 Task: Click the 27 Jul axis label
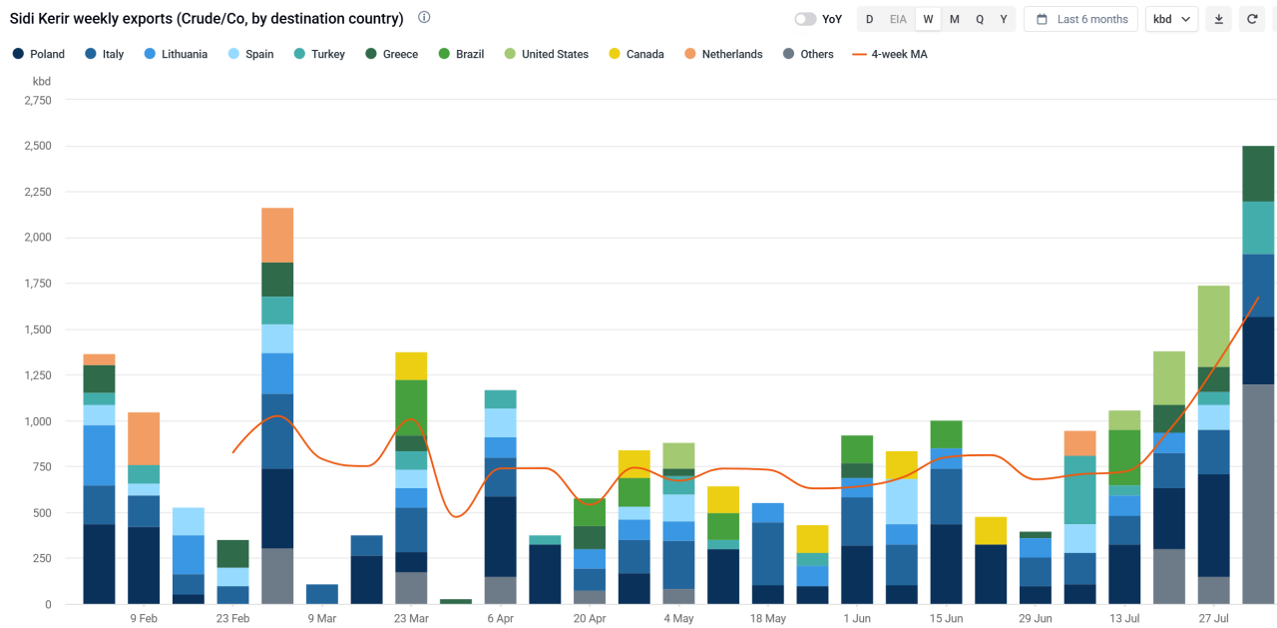(x=1214, y=619)
